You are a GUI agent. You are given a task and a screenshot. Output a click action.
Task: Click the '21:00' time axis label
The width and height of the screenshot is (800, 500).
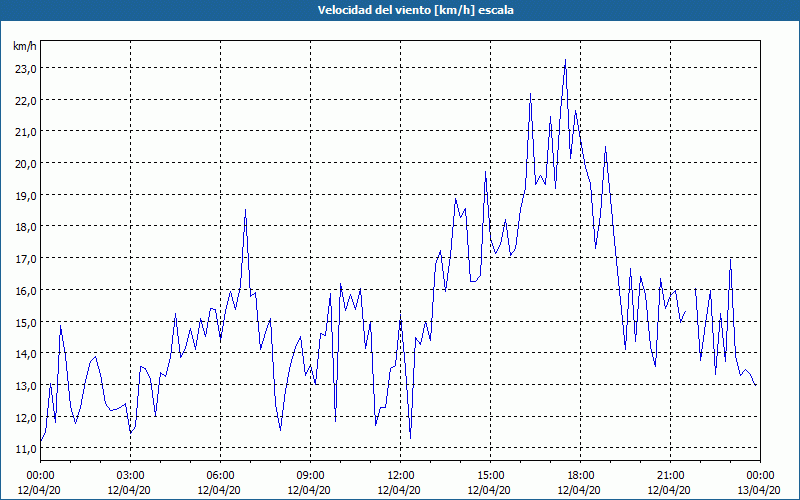coord(670,476)
